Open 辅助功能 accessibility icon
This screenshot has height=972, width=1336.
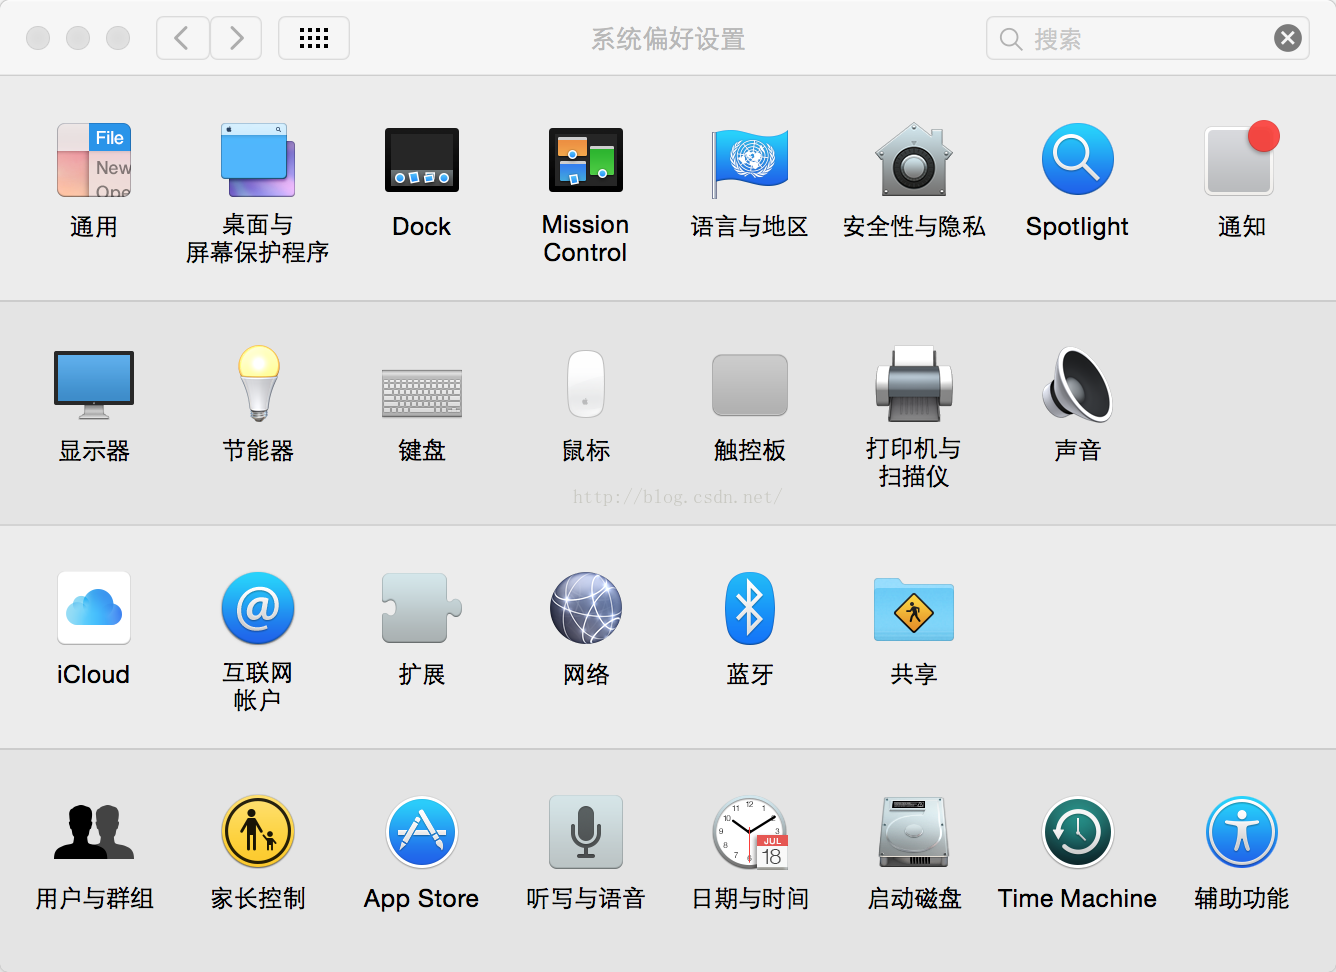coord(1242,832)
